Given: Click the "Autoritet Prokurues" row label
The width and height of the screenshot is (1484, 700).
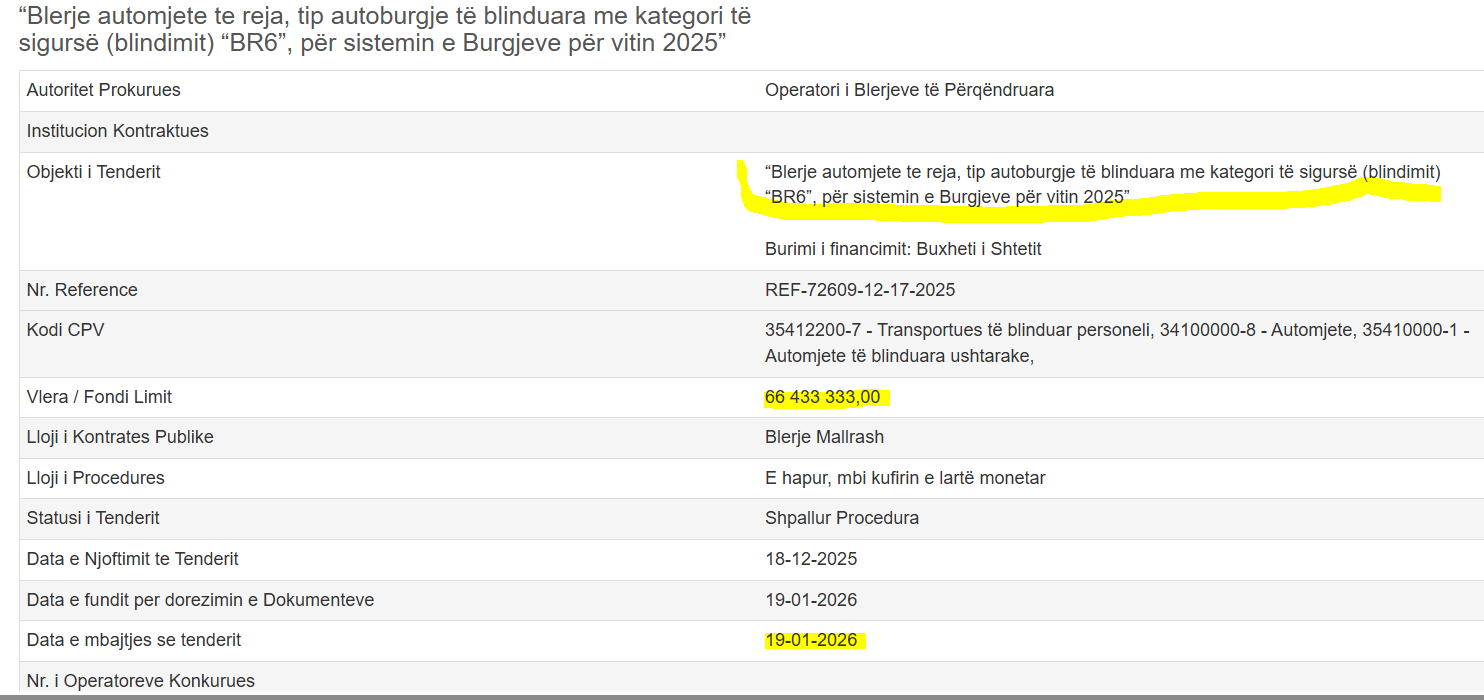Looking at the screenshot, I should [104, 90].
